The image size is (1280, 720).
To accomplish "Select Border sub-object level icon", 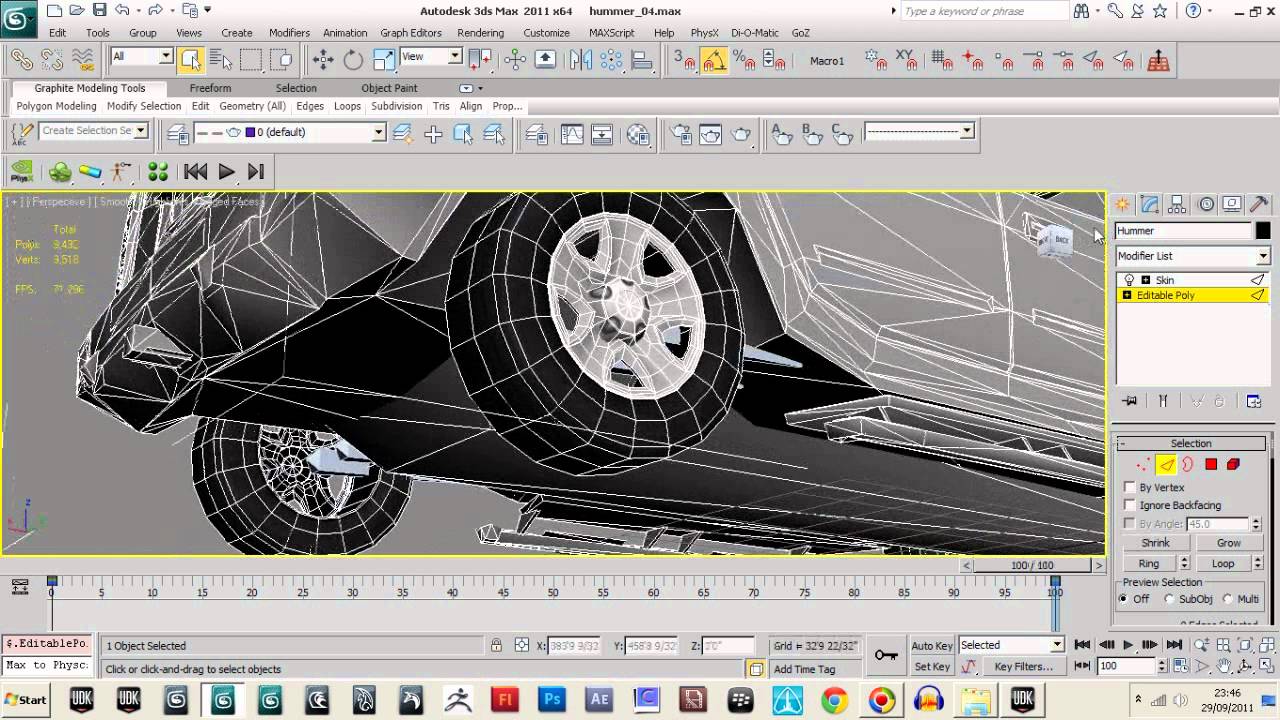I will pos(1188,465).
